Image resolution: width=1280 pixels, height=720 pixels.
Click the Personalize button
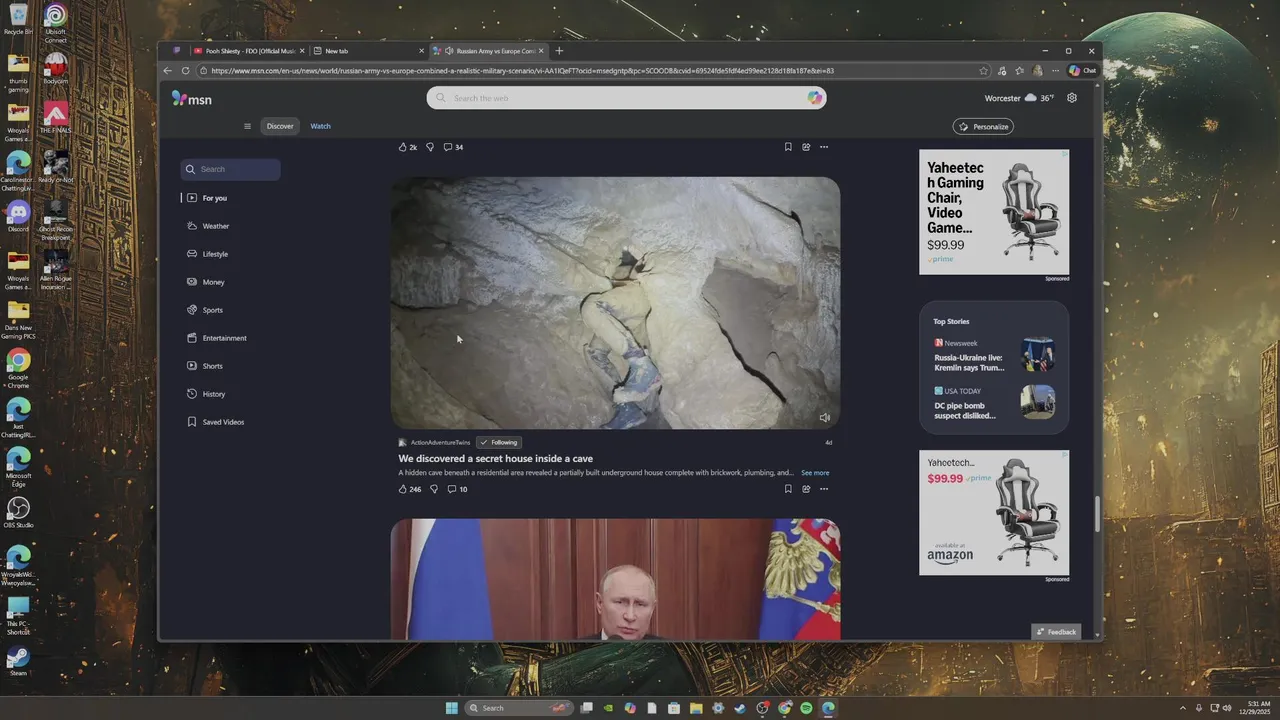point(983,127)
